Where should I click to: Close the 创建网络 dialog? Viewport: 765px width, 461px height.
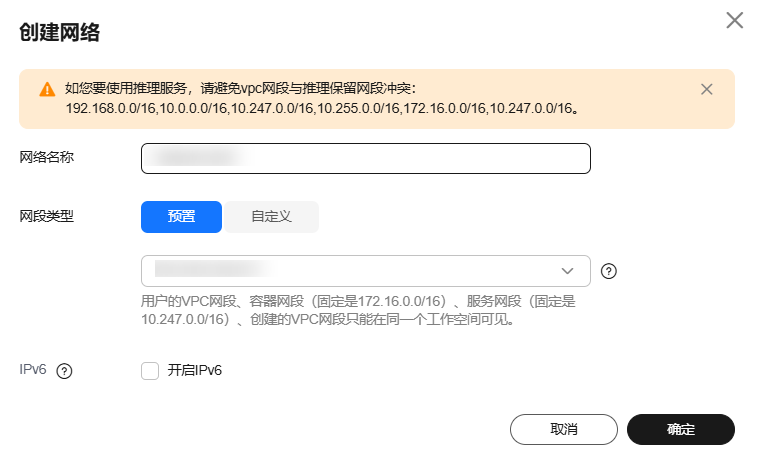[x=734, y=20]
